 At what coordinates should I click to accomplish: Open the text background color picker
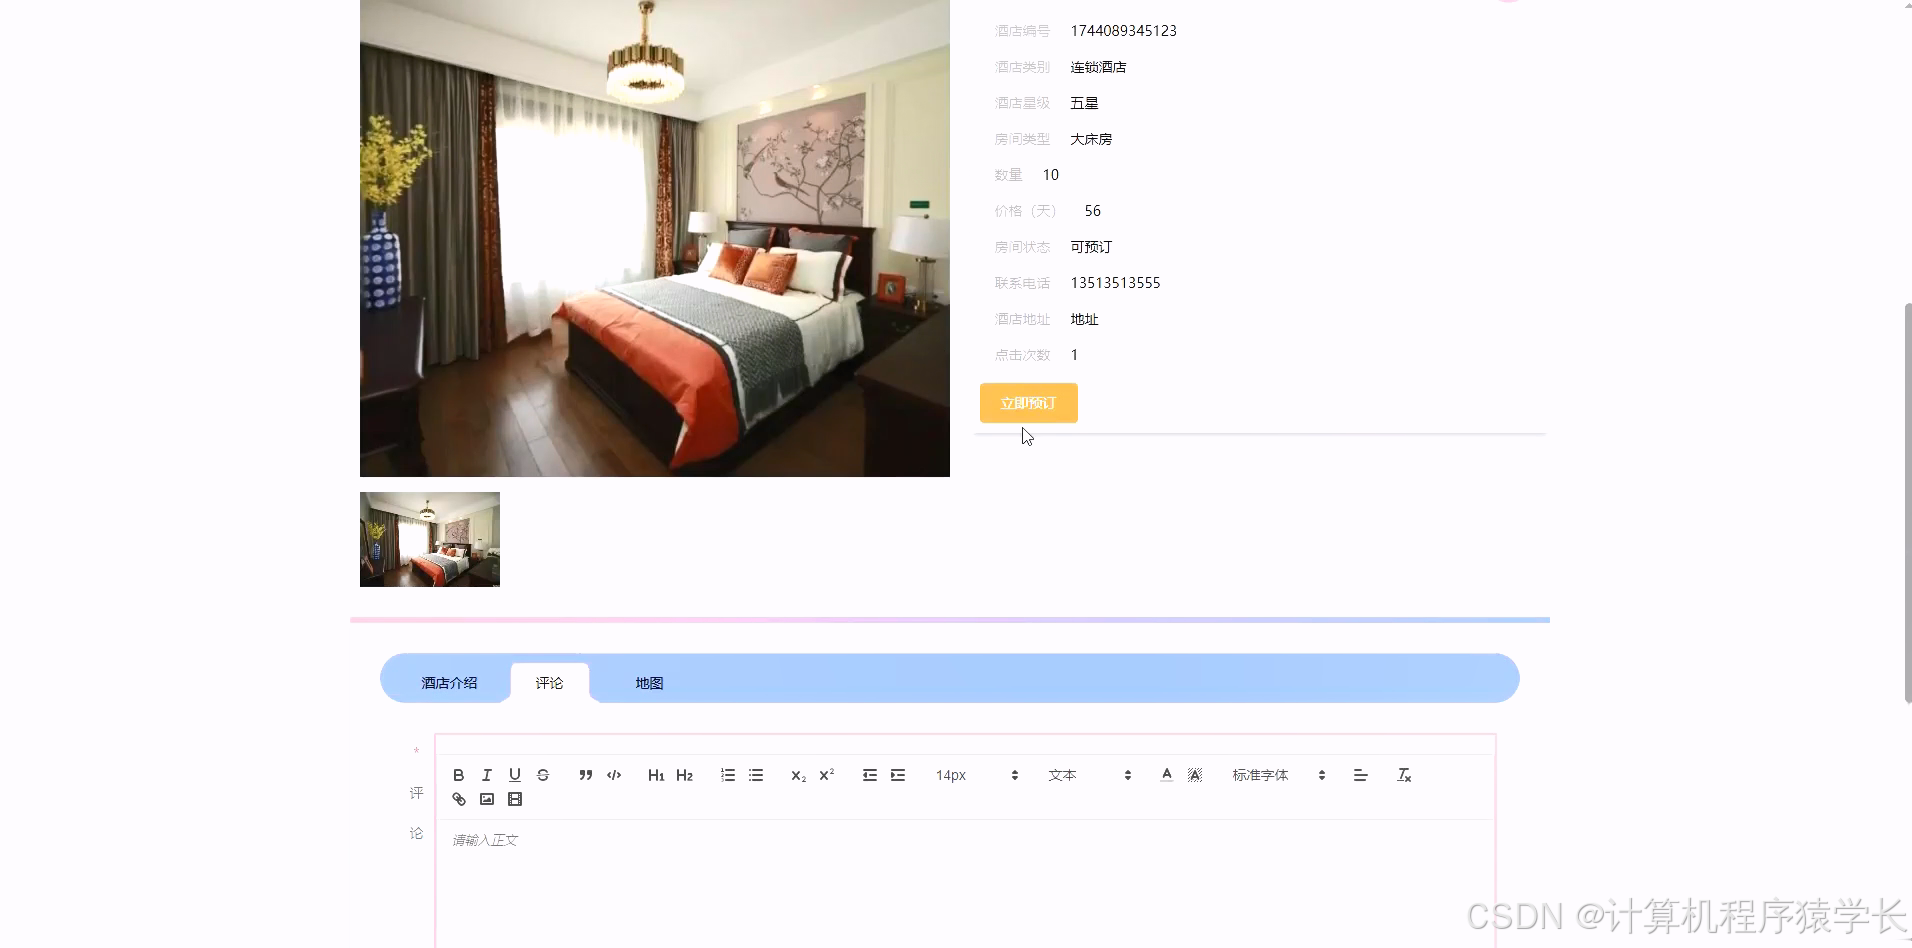click(1195, 775)
